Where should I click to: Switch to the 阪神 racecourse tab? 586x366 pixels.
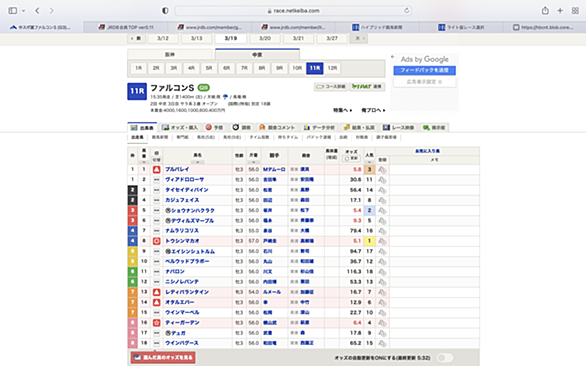170,55
